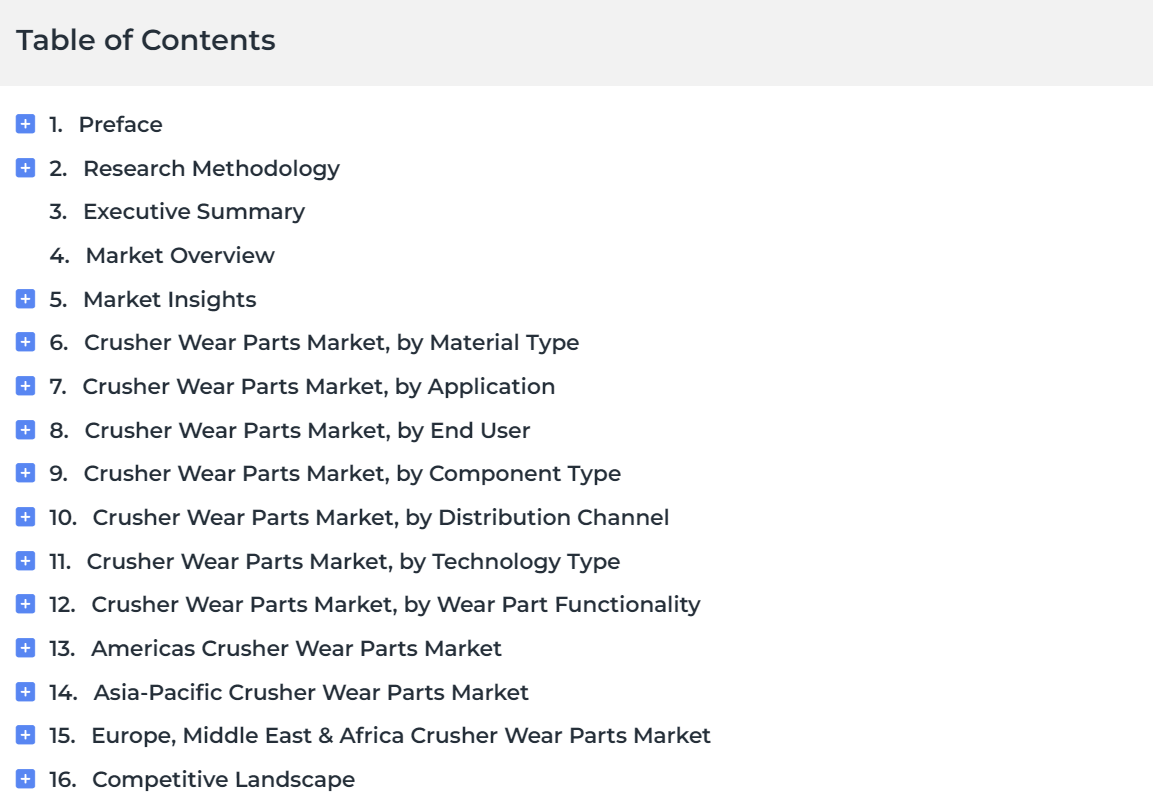
Task: Expand by Component Type plus icon
Action: [x=26, y=473]
